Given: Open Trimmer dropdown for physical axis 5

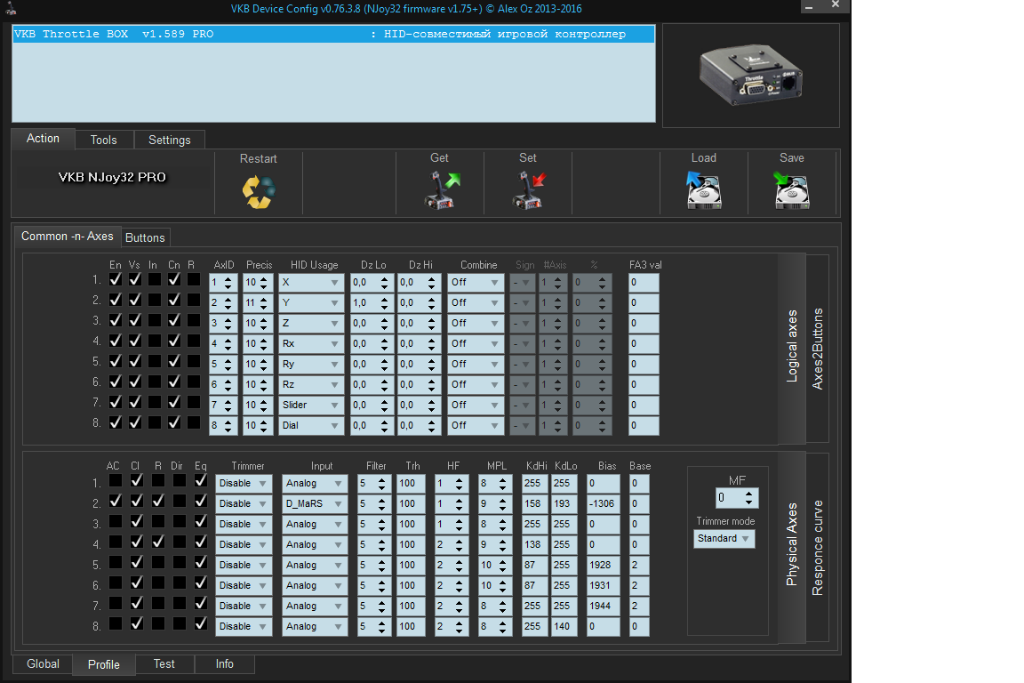Looking at the screenshot, I should click(x=244, y=565).
